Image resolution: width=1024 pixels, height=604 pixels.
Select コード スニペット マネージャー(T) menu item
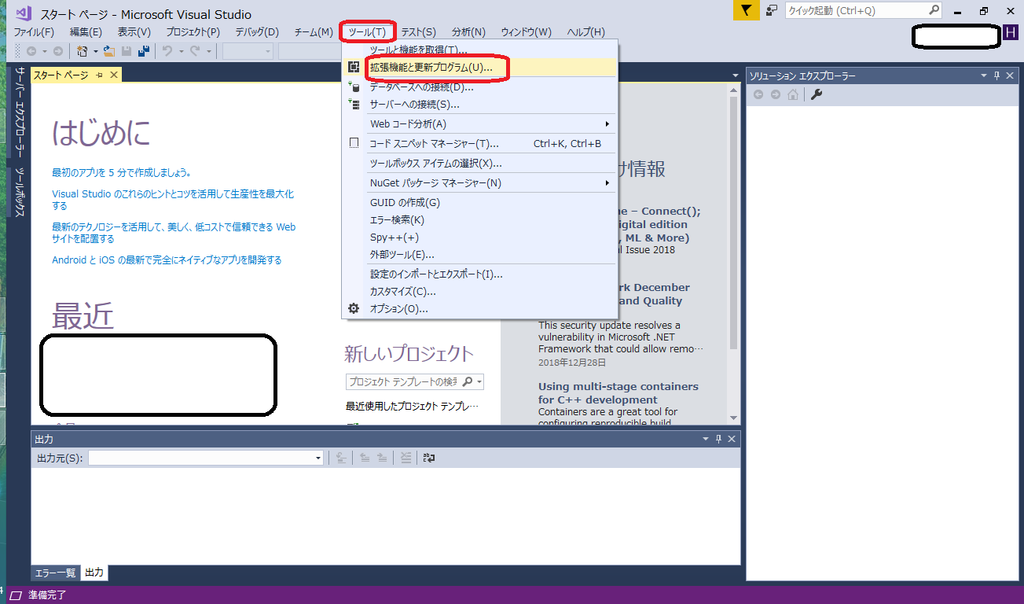click(479, 144)
